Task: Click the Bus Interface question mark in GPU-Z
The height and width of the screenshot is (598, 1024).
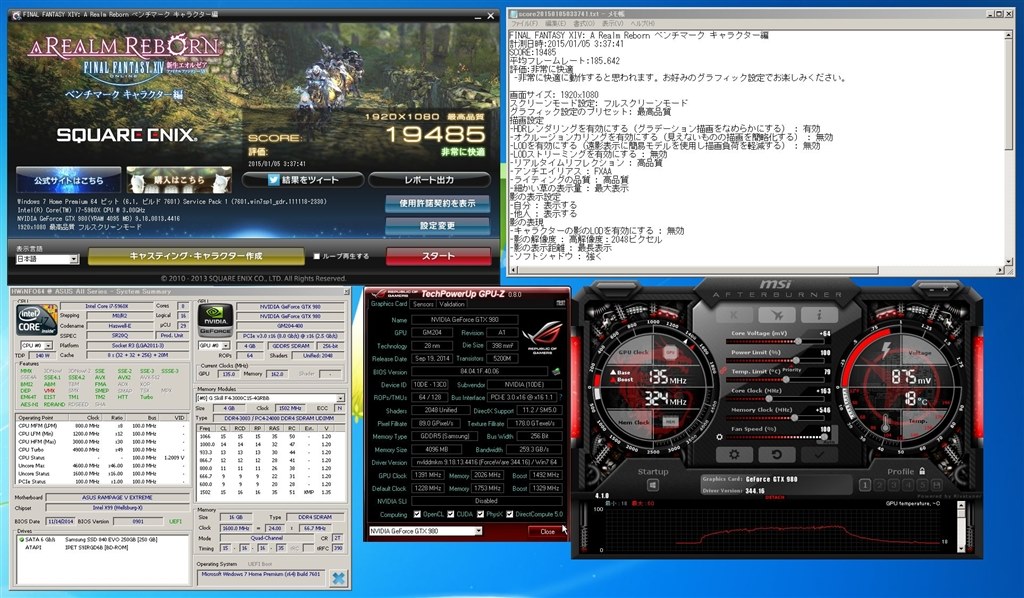Action: click(x=560, y=397)
